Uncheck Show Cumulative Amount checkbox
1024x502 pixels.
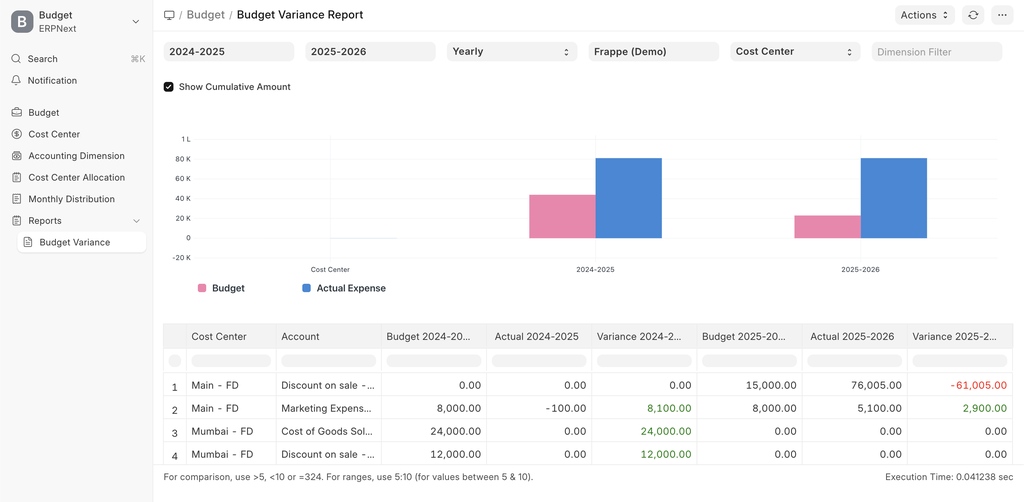point(168,87)
